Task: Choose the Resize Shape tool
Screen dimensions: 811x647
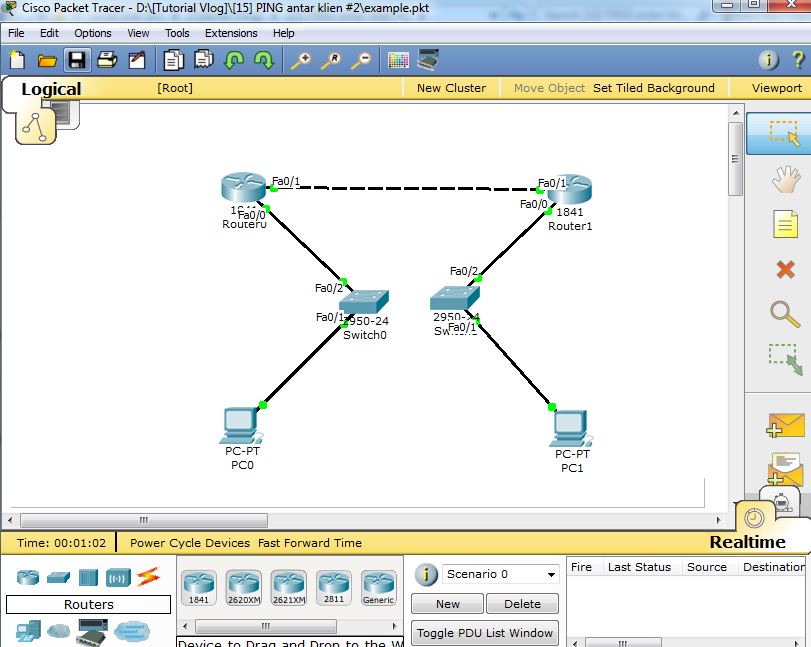Action: 785,359
